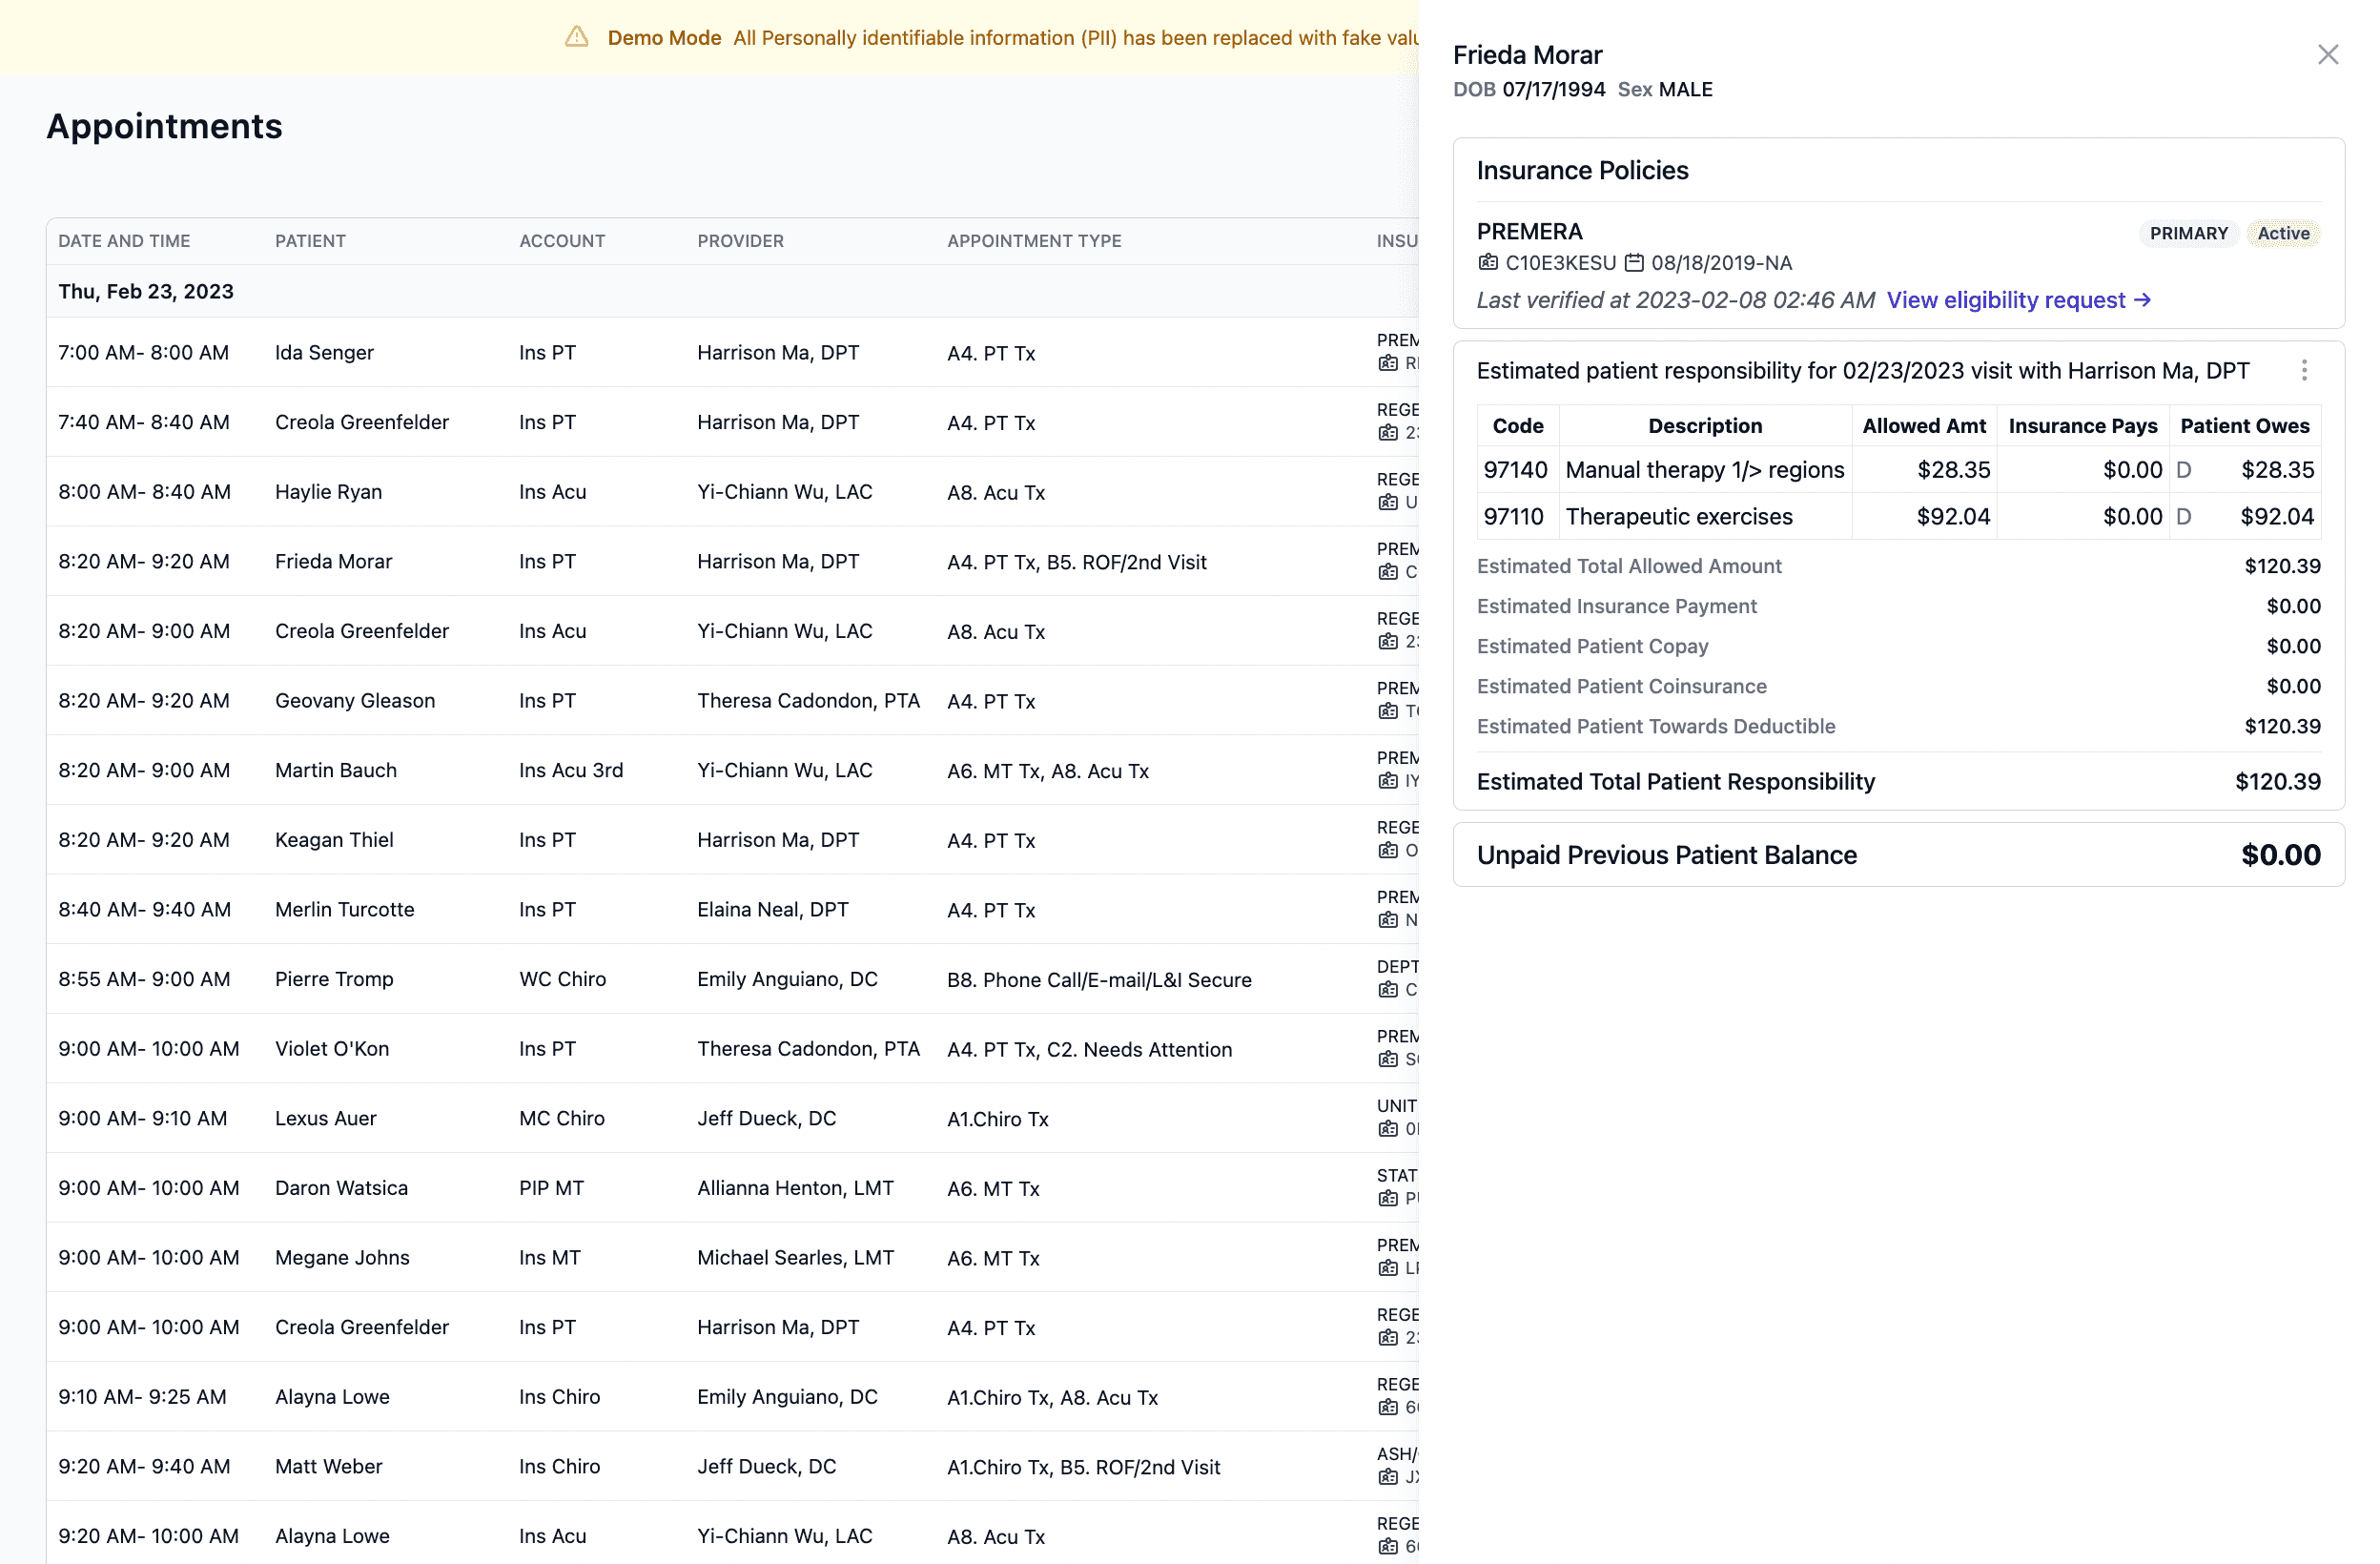2380x1564 pixels.
Task: Click insurance card icon in Haylie Ryan row
Action: click(1388, 502)
